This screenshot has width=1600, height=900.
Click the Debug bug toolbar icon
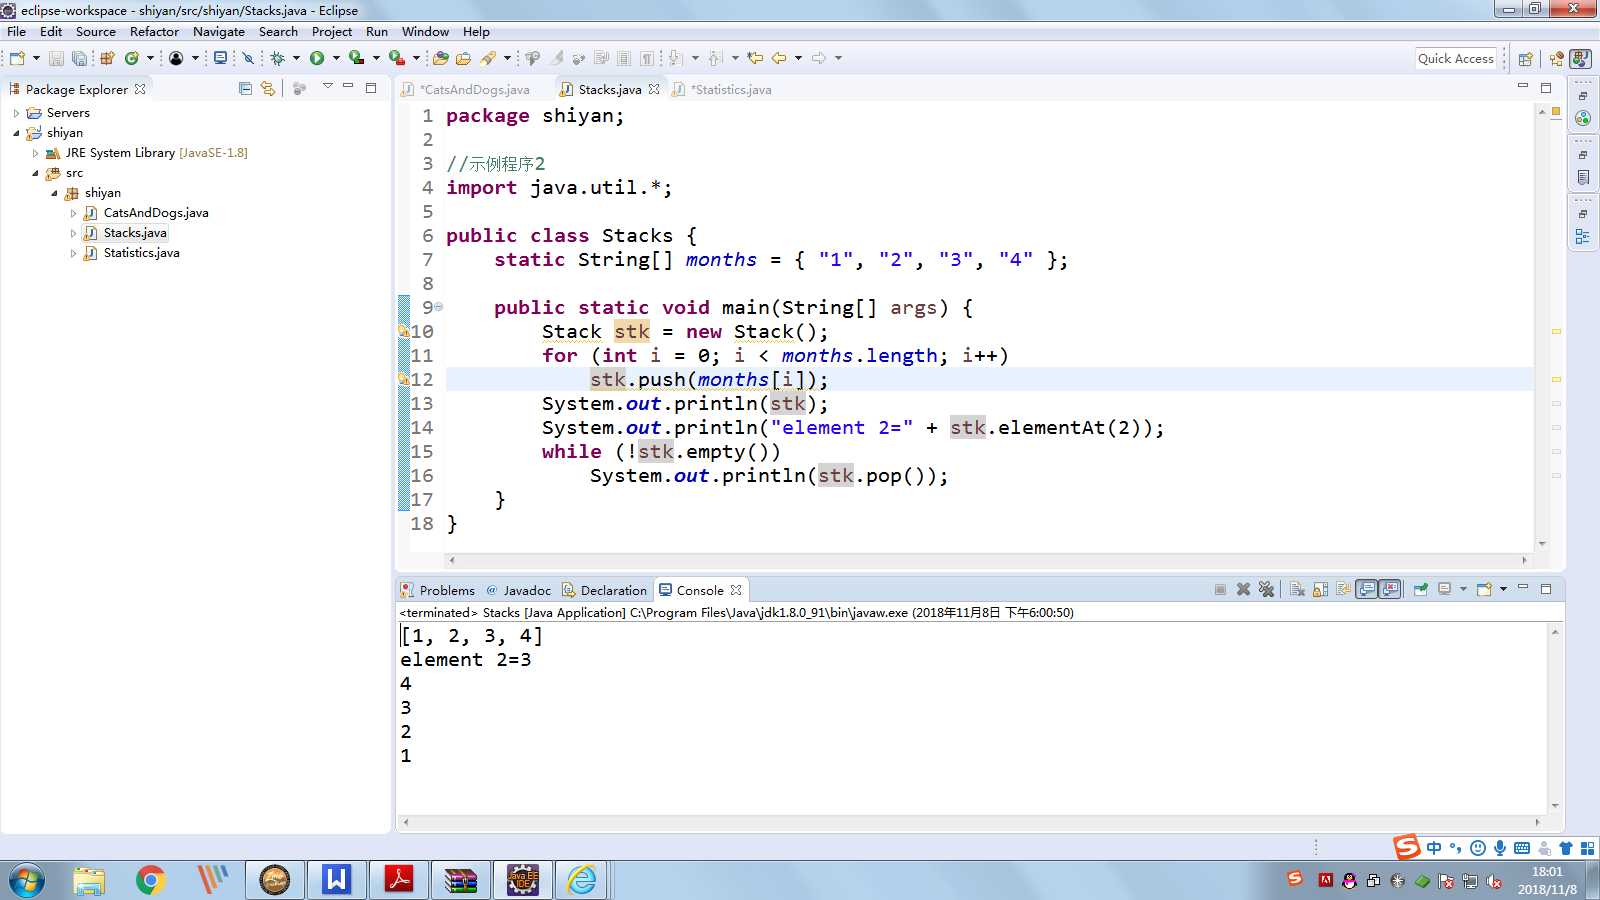277,58
